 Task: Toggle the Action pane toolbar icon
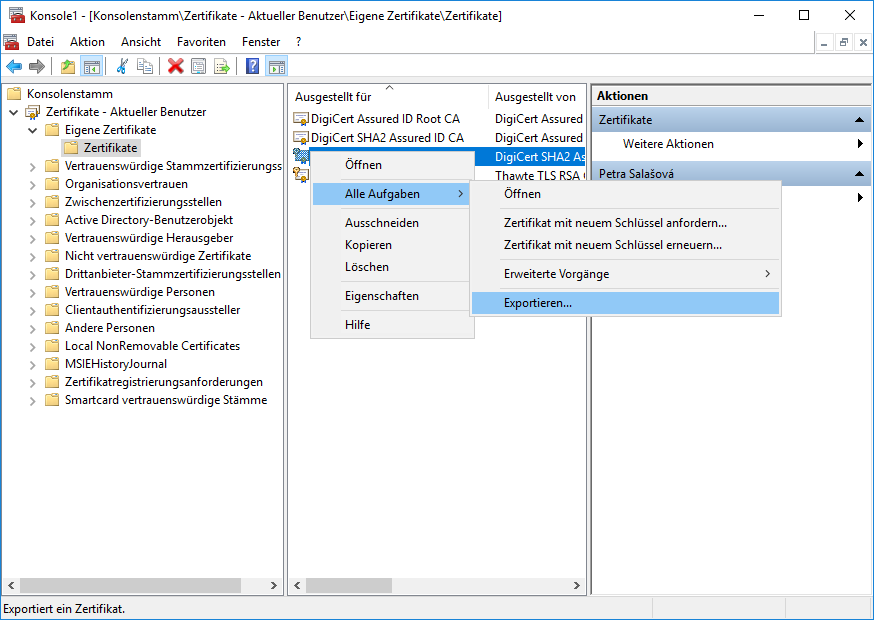point(277,67)
